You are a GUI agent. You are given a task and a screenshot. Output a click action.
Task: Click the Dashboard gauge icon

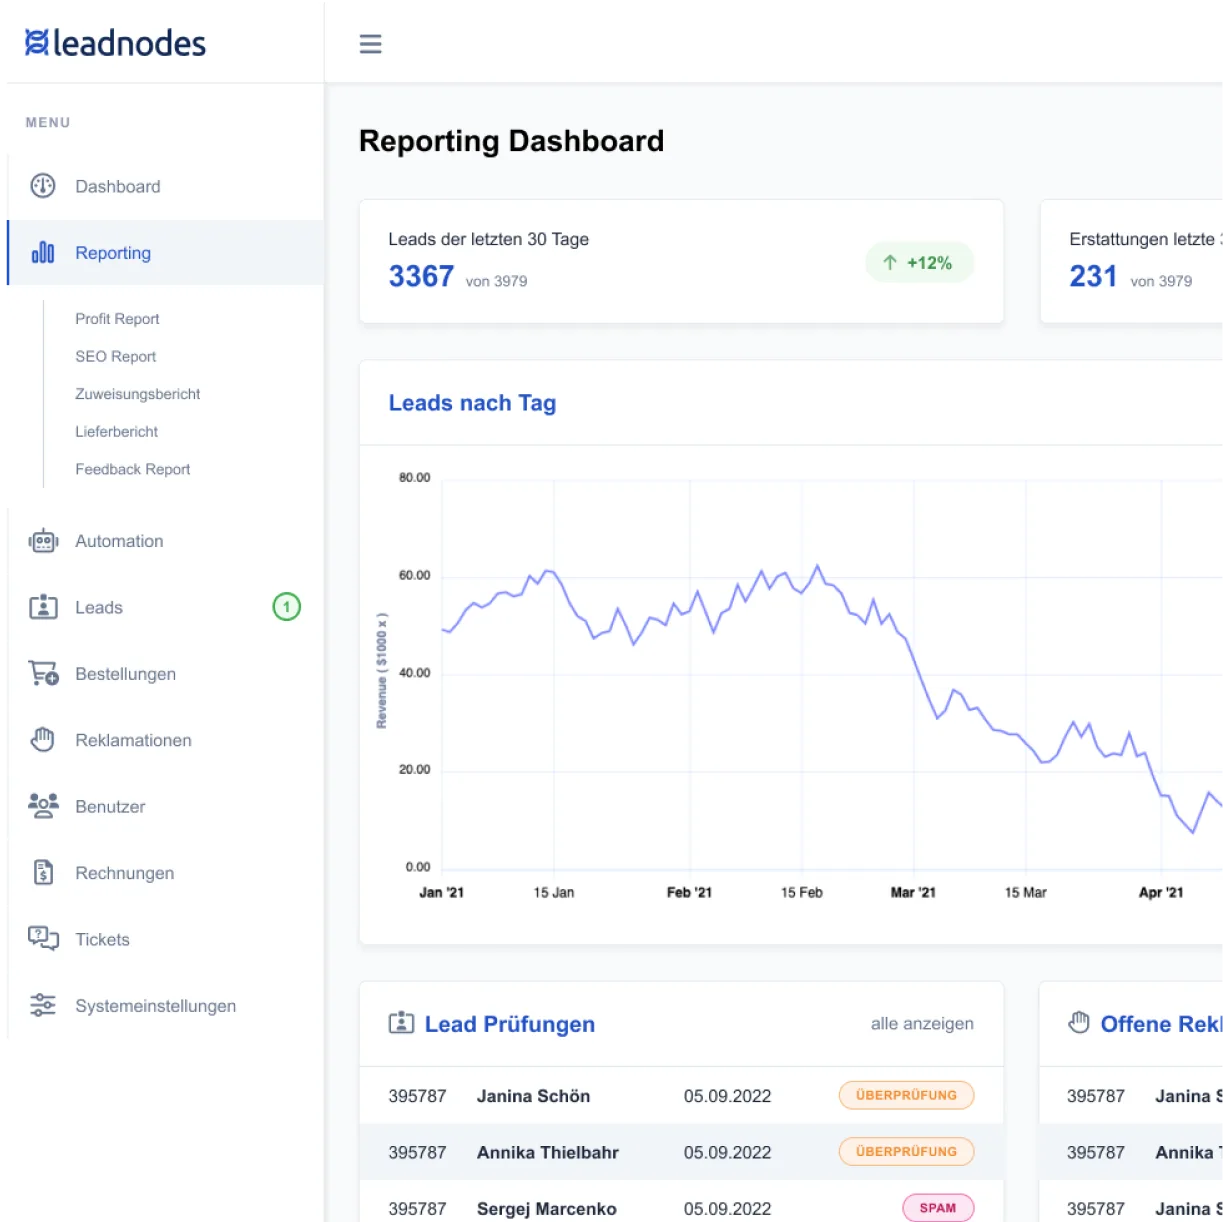(x=43, y=186)
